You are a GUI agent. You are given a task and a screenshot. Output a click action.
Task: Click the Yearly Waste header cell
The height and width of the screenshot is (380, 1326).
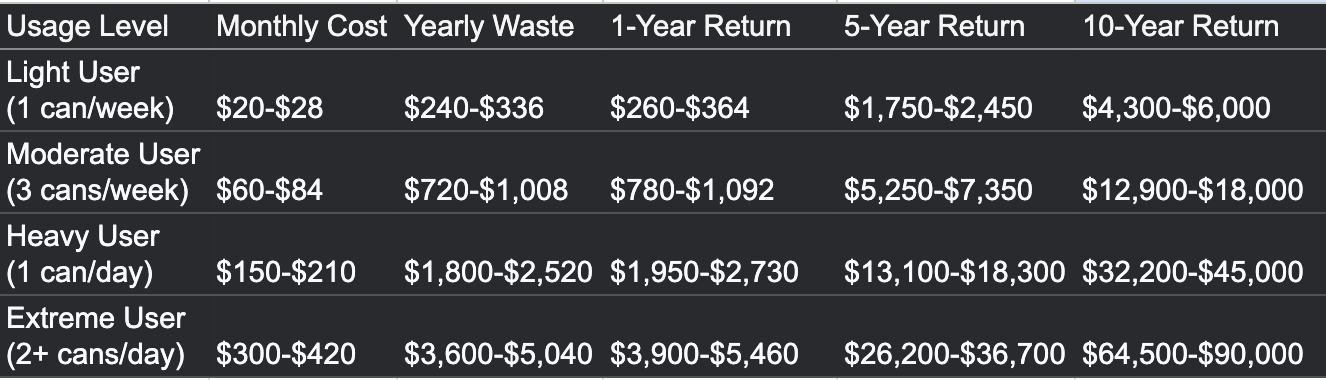pyautogui.click(x=487, y=27)
